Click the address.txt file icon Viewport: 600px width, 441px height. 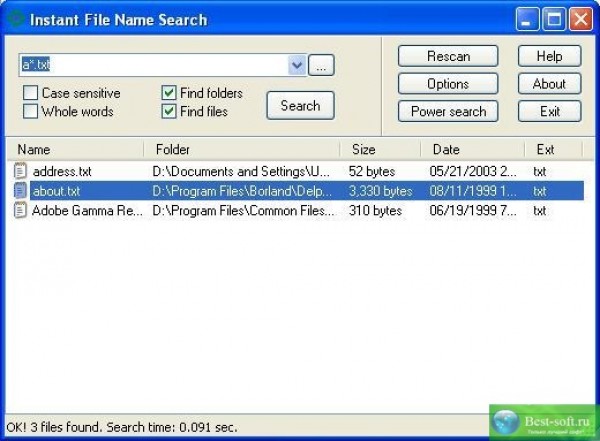20,171
